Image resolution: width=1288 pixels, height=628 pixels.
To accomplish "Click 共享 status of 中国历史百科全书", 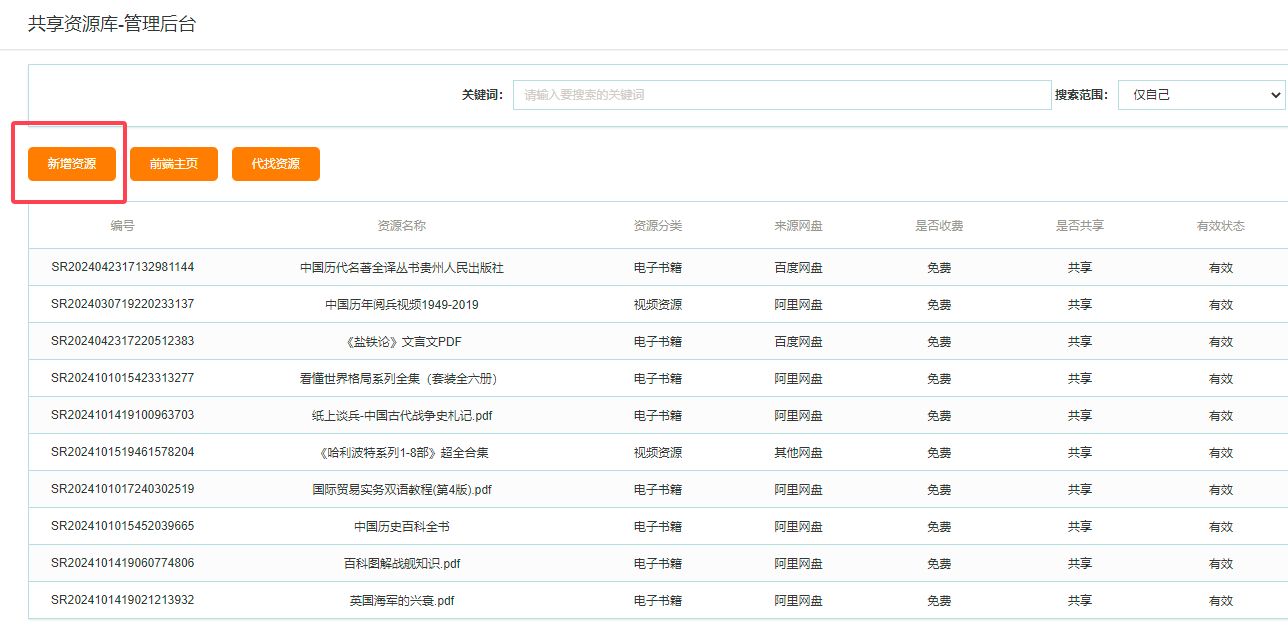I will click(1080, 526).
